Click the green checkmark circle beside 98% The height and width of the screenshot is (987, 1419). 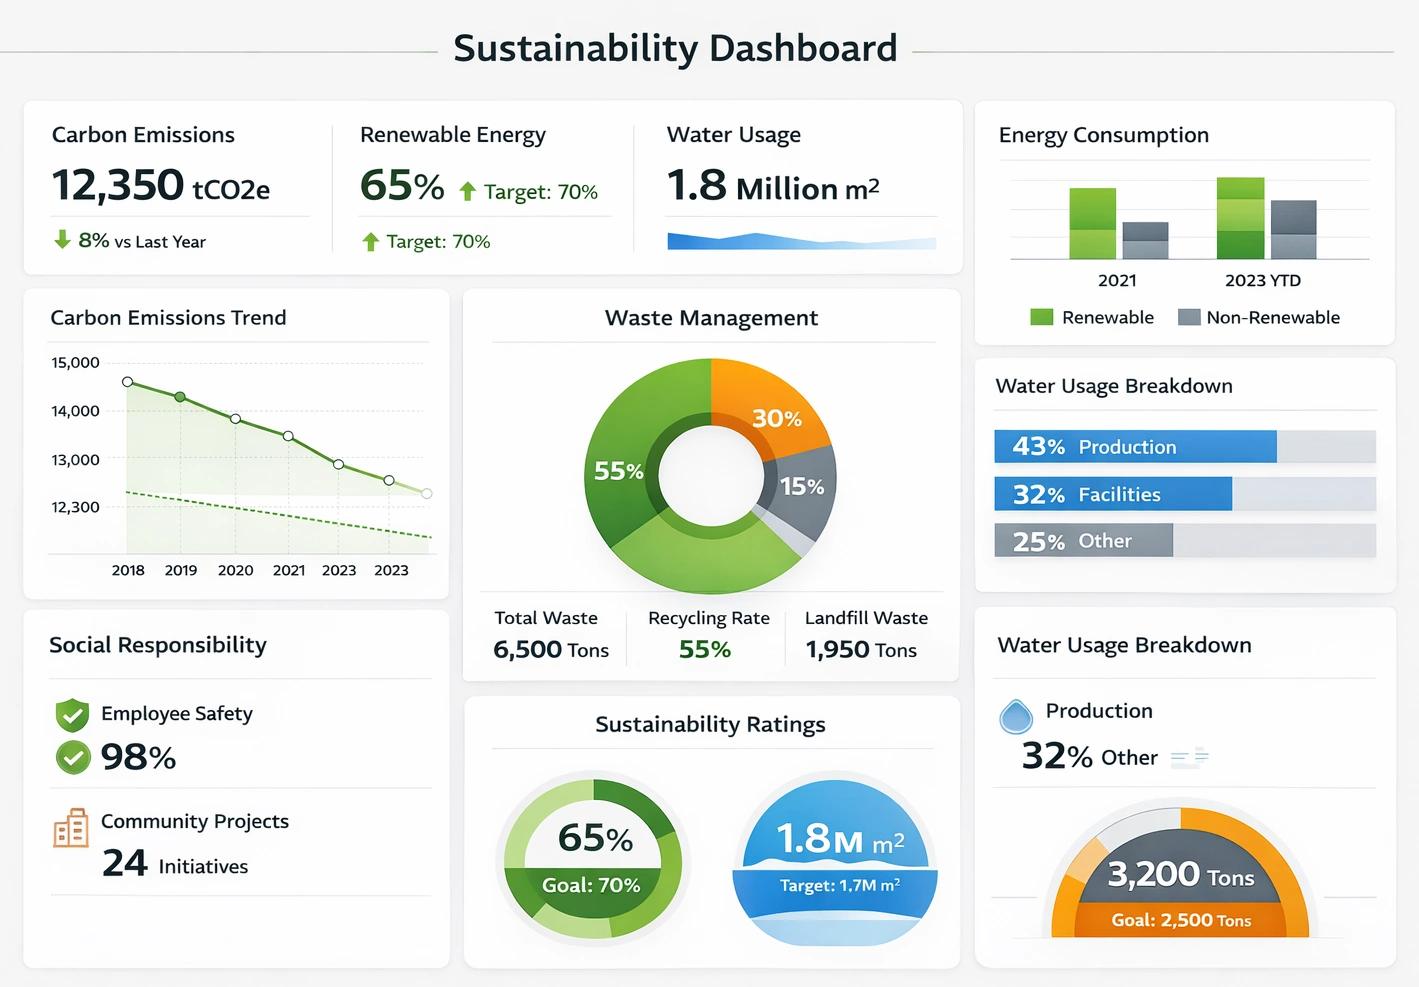[x=73, y=757]
